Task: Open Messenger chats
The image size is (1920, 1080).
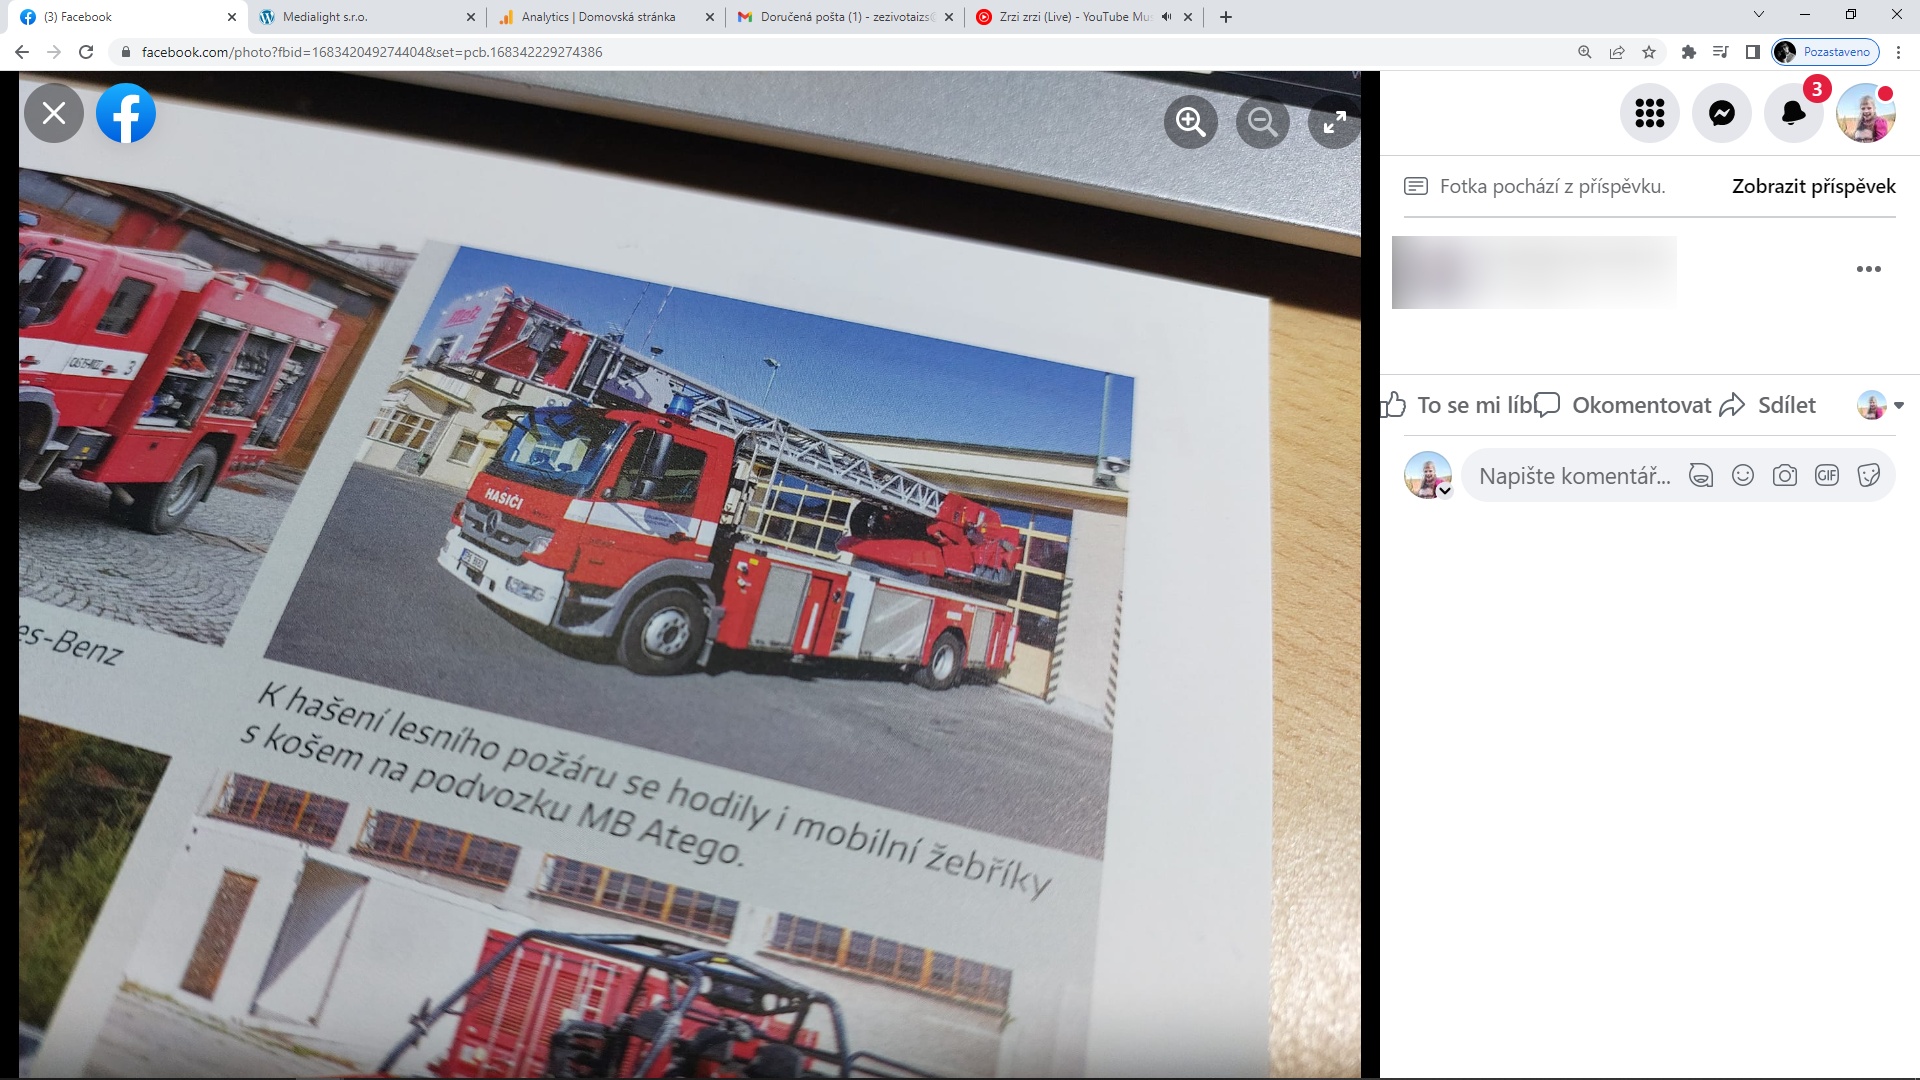Action: click(1722, 113)
